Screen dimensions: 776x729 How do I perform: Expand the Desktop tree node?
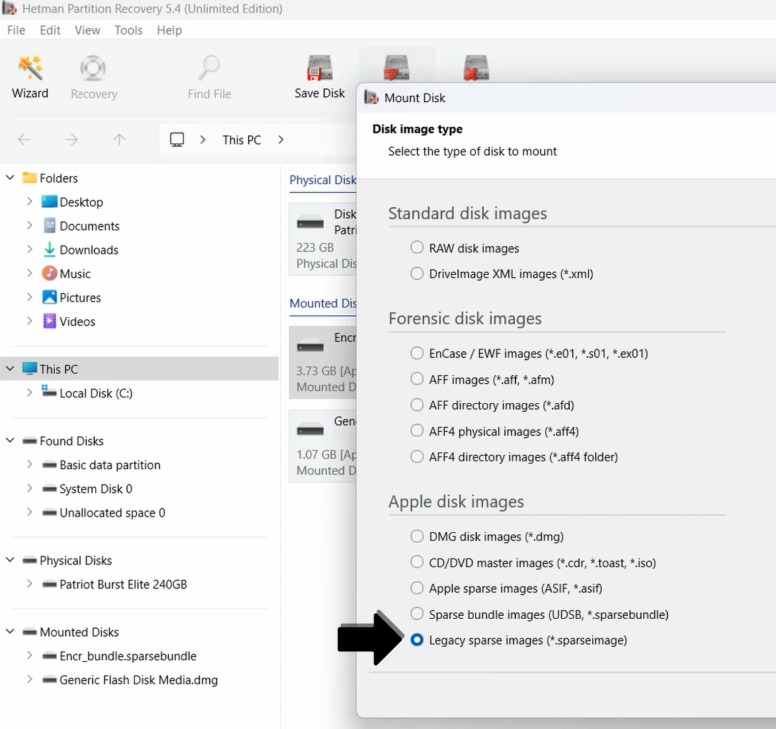pos(29,201)
